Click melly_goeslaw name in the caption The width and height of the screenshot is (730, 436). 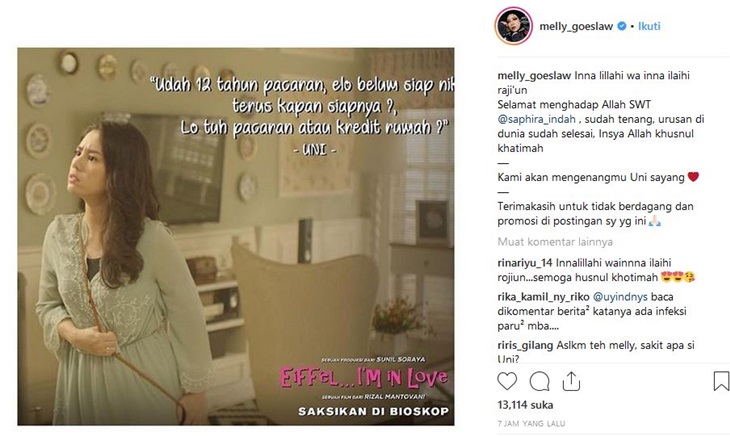tap(534, 76)
